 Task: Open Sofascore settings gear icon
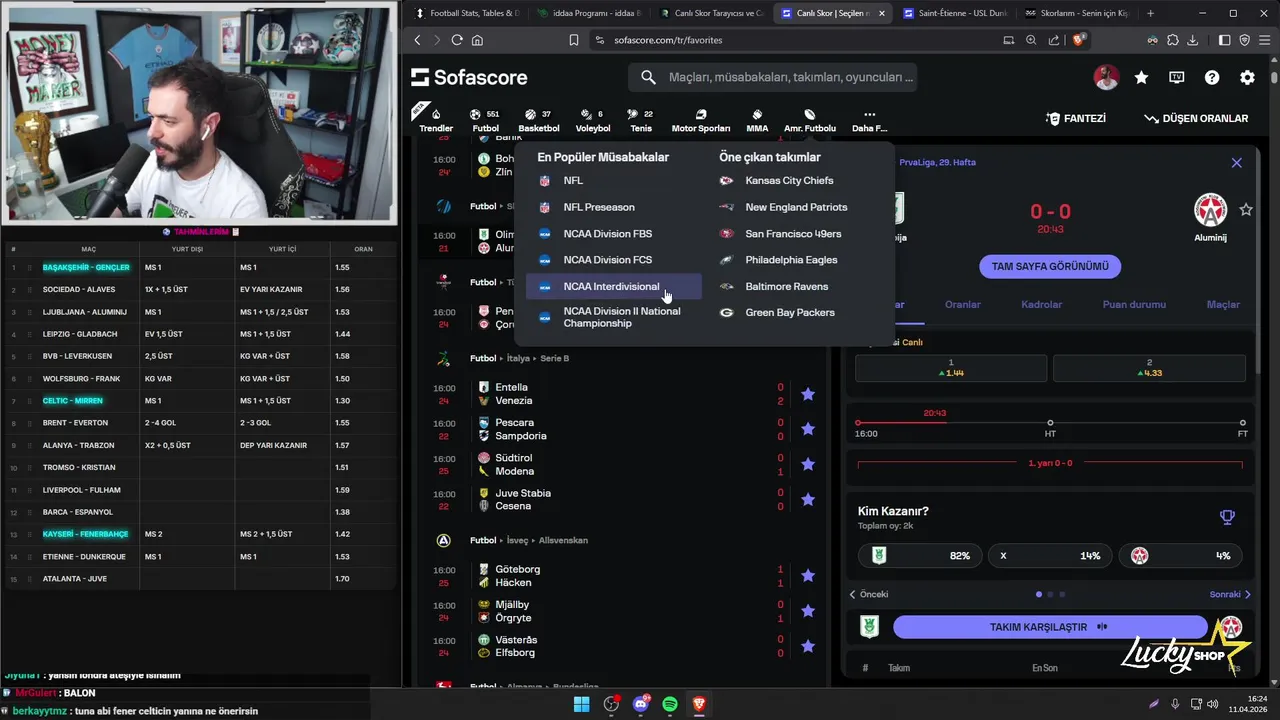coord(1247,78)
